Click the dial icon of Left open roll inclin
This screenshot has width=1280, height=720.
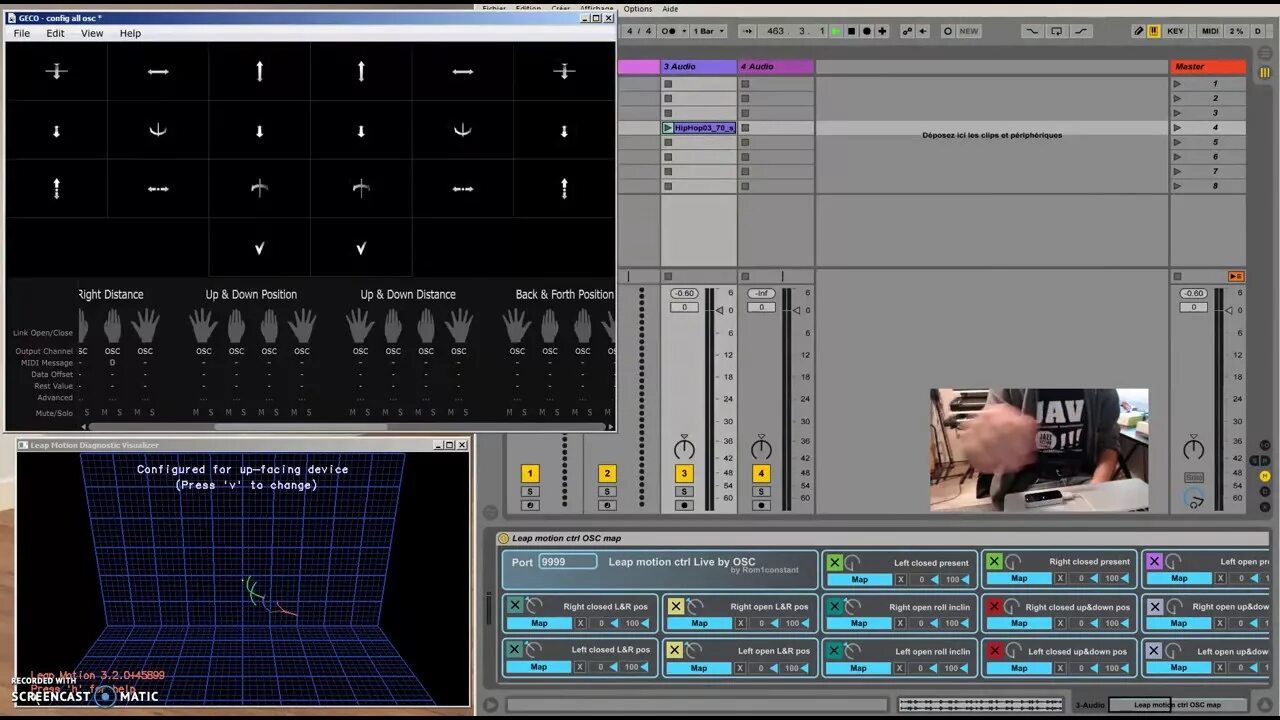[853, 651]
